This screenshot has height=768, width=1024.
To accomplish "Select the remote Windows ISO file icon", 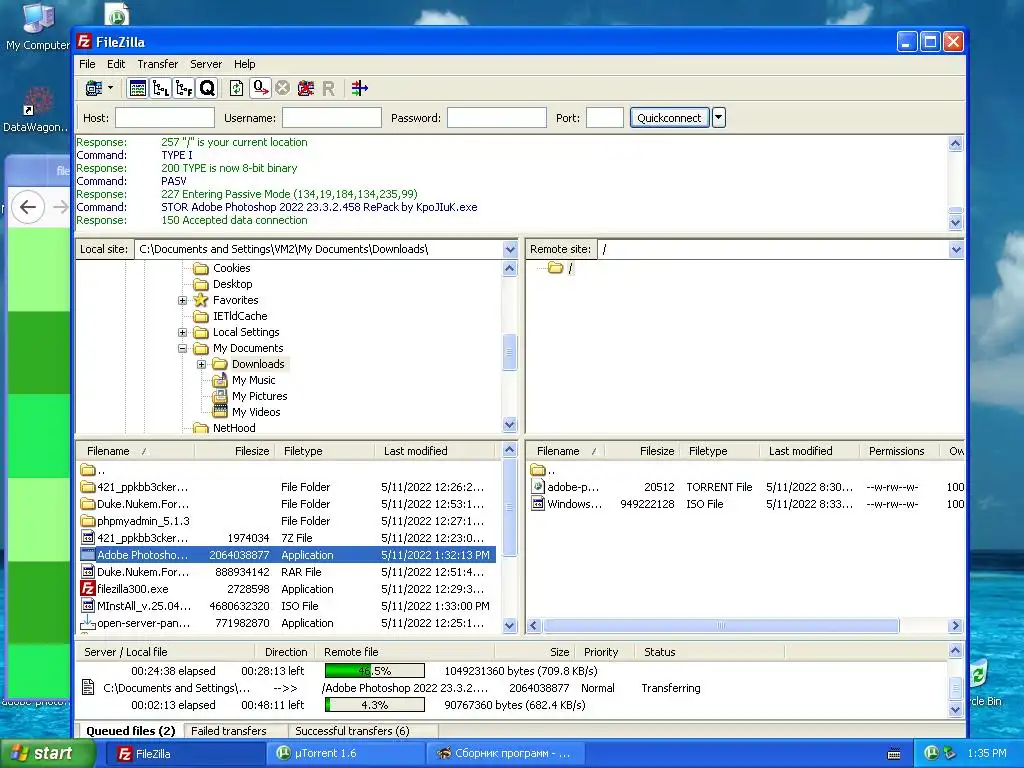I will point(538,504).
